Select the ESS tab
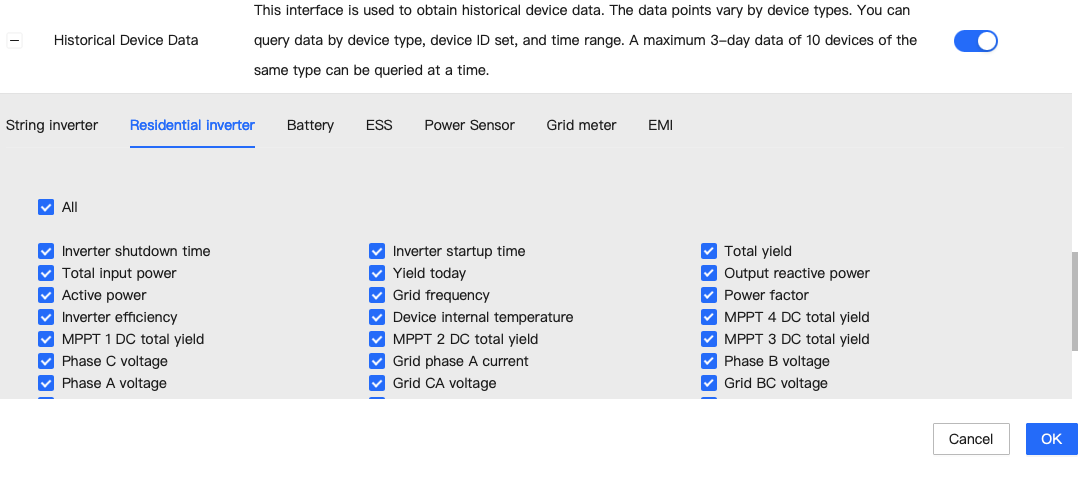This screenshot has height=478, width=1091. click(379, 126)
